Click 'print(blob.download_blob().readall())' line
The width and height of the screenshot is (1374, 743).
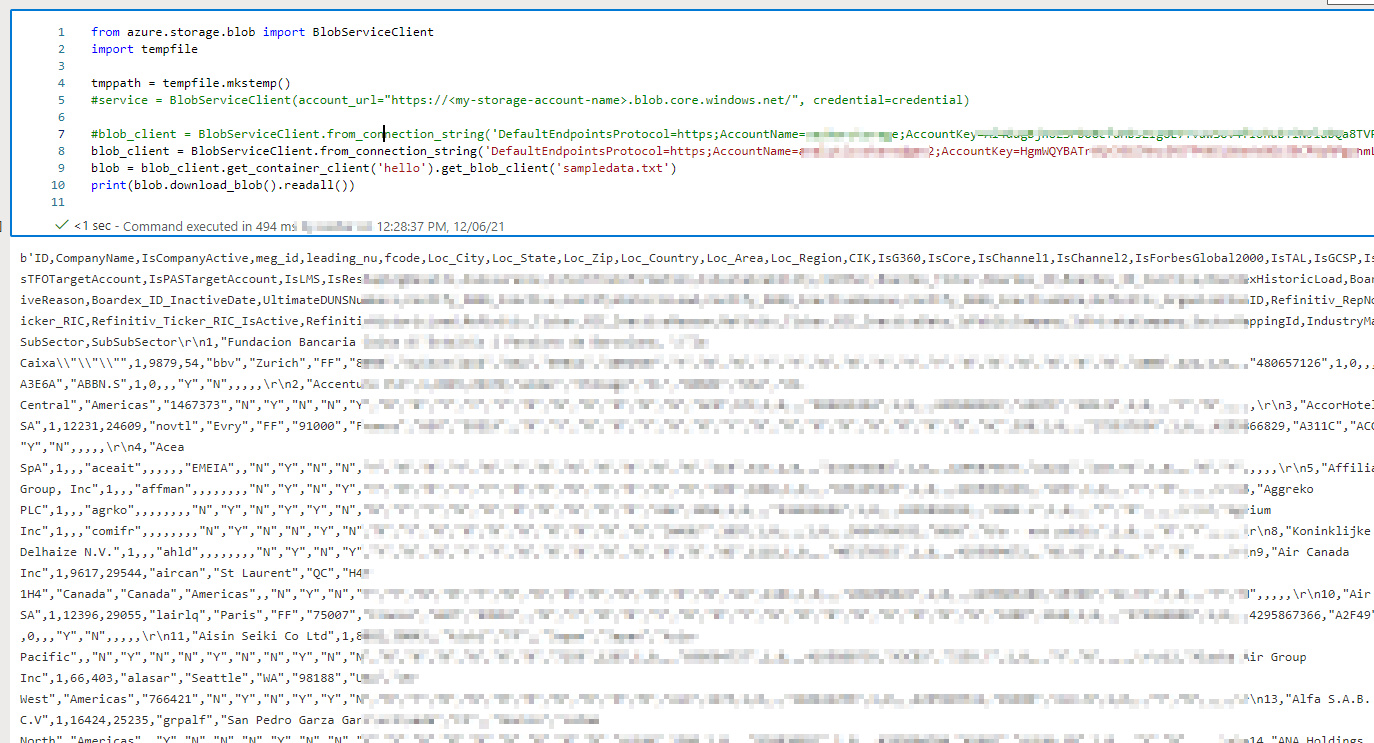(223, 185)
